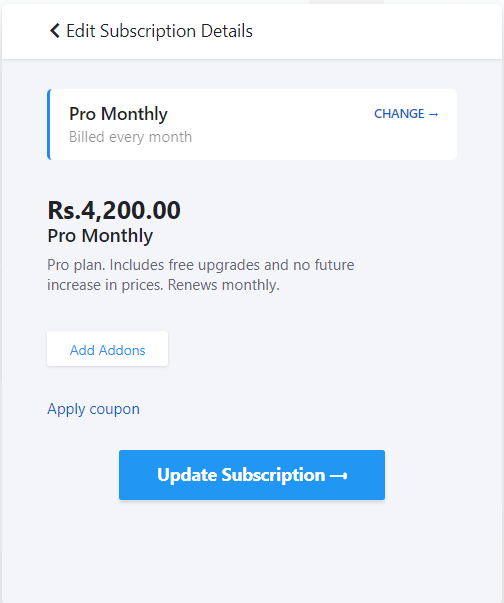Click the word 'coupon' in Apply coupon
The height and width of the screenshot is (603, 504).
click(x=115, y=409)
